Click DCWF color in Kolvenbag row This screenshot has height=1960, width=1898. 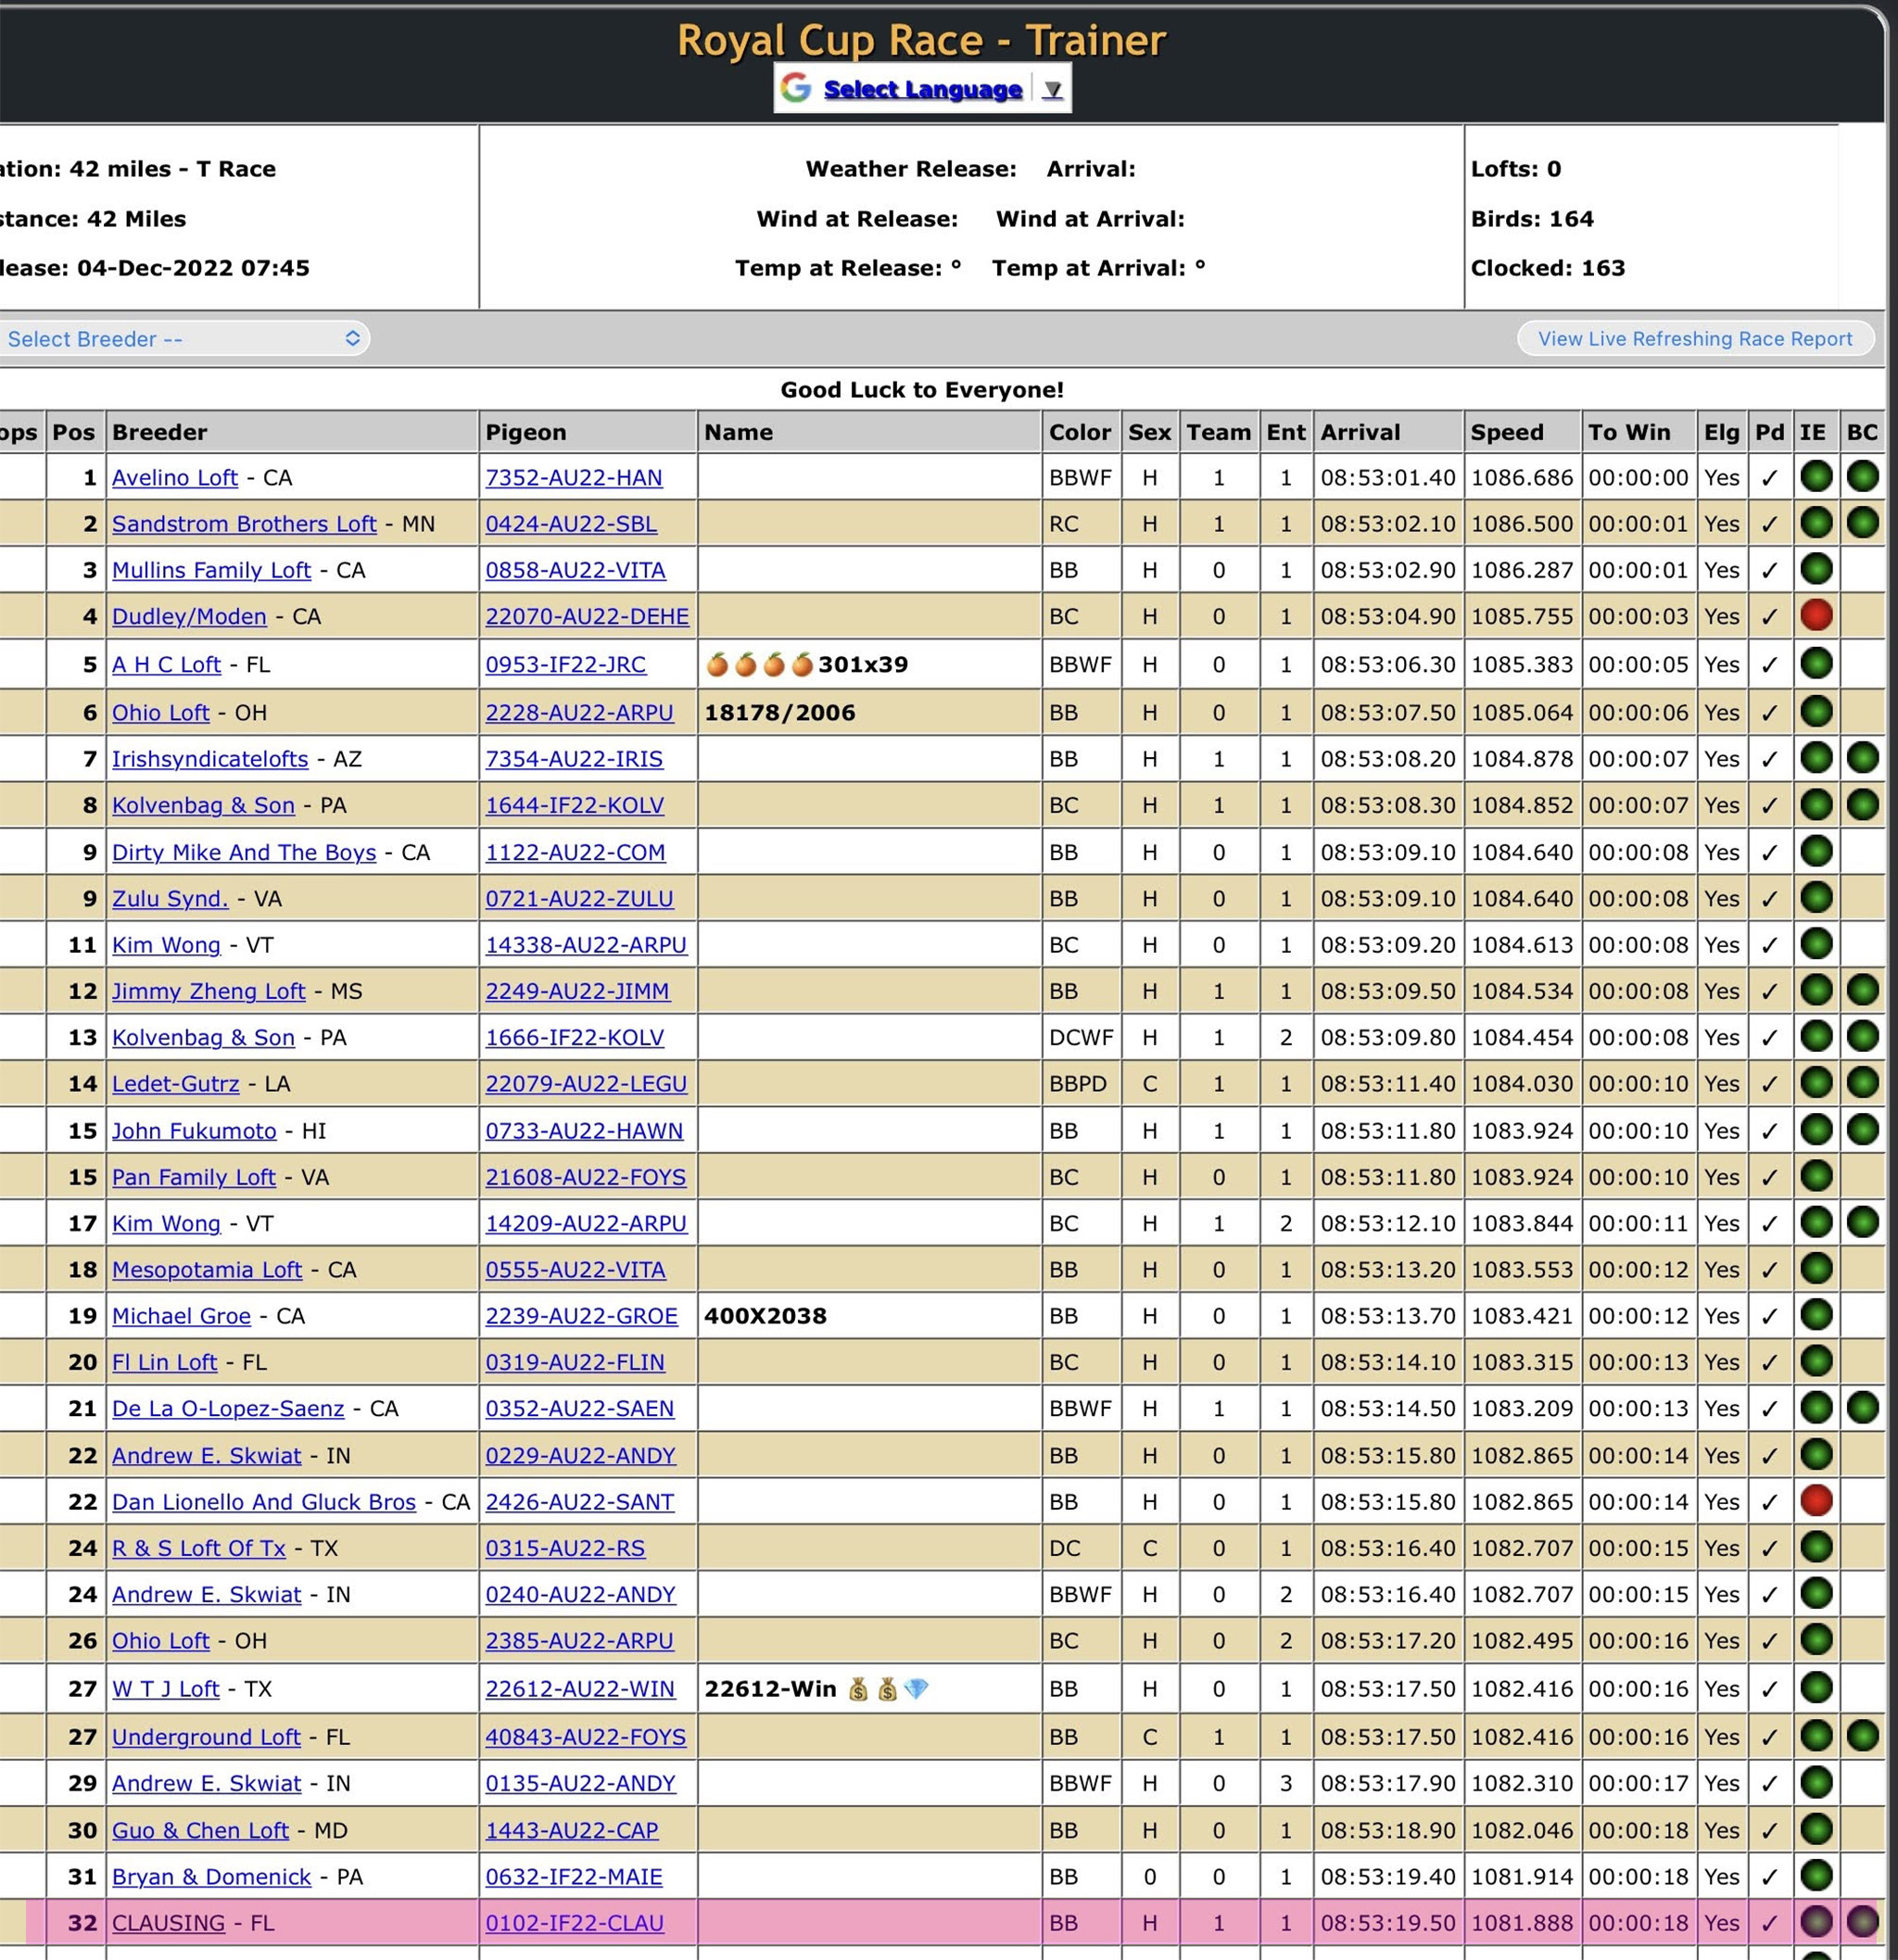tap(1081, 1038)
